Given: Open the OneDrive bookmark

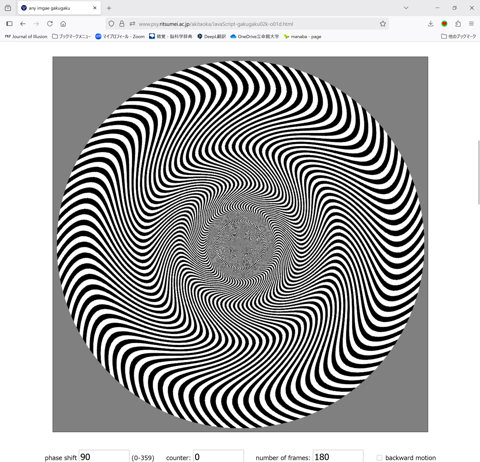Looking at the screenshot, I should 255,36.
